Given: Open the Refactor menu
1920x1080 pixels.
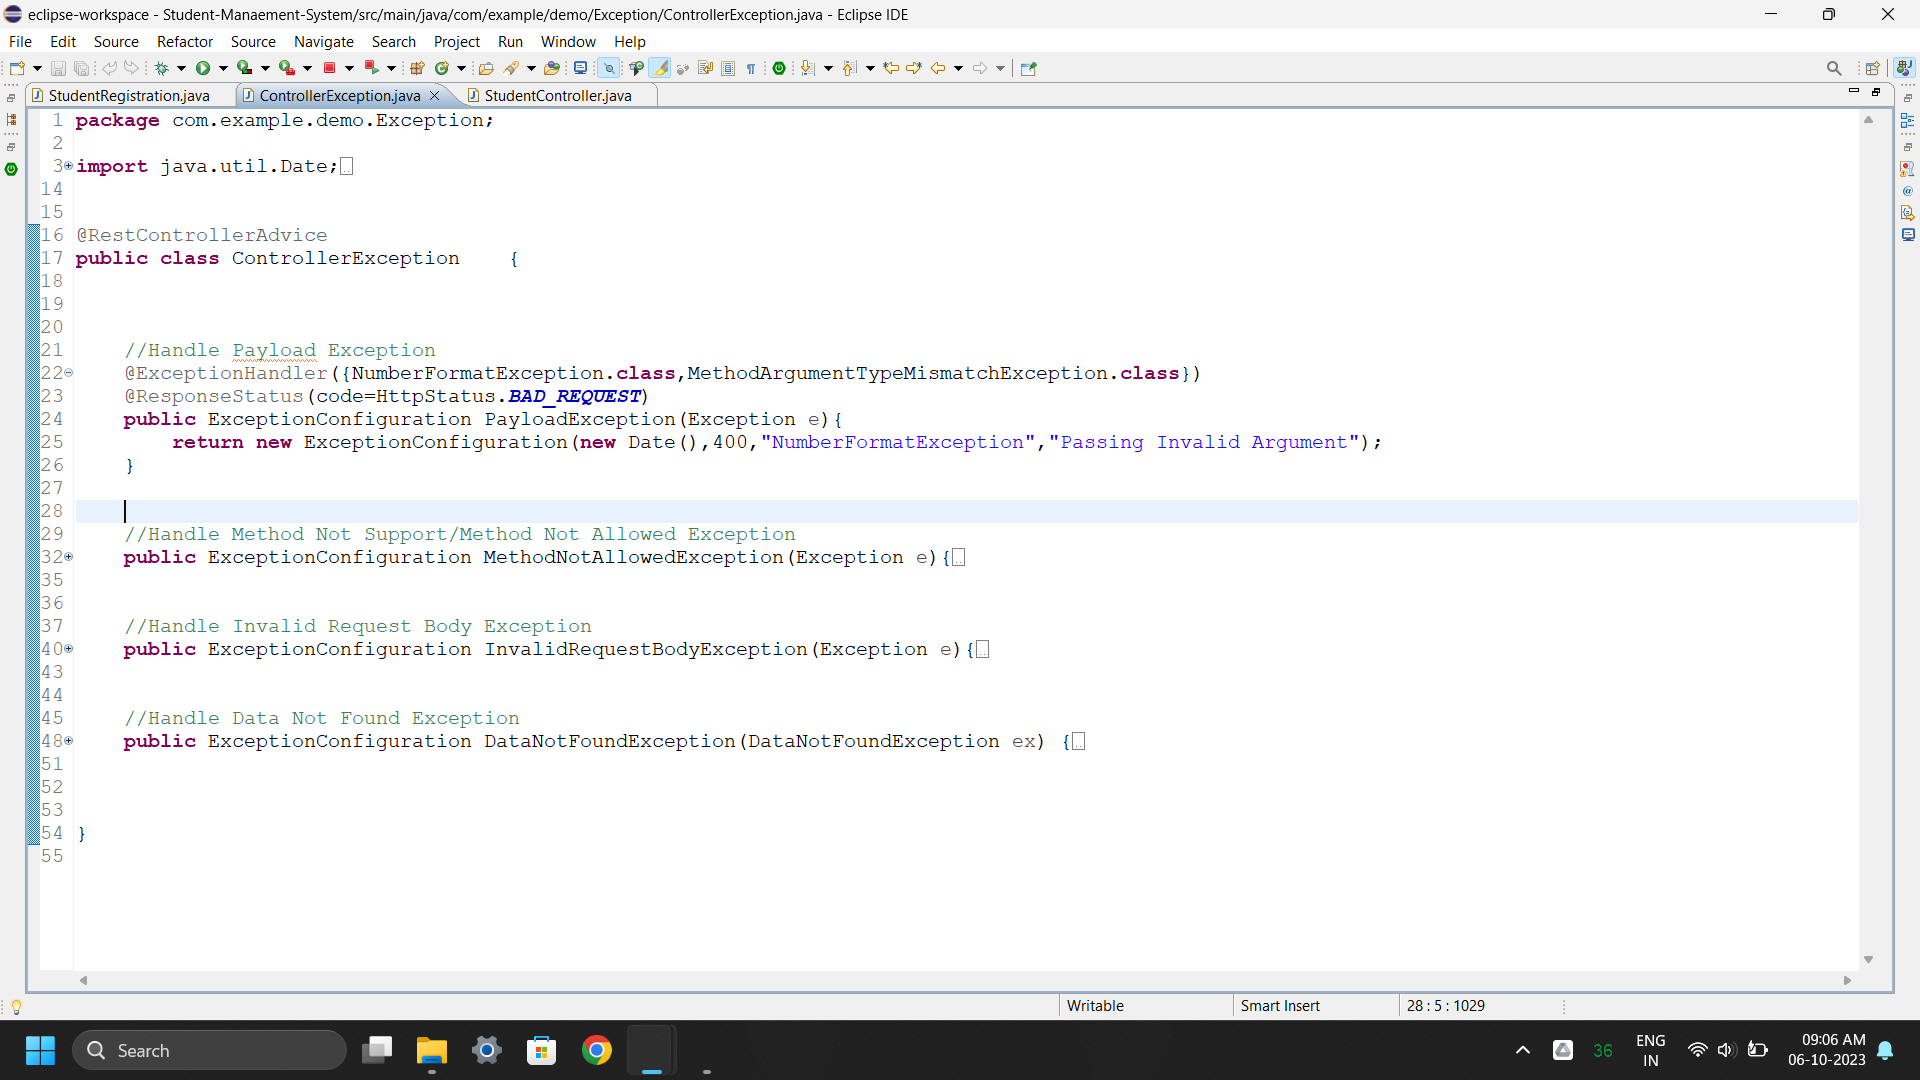Looking at the screenshot, I should click(x=184, y=42).
